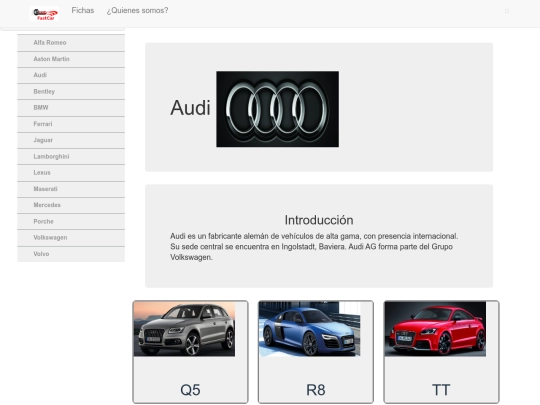Open the Fichas menu item
This screenshot has height=405, width=540.
83,10
